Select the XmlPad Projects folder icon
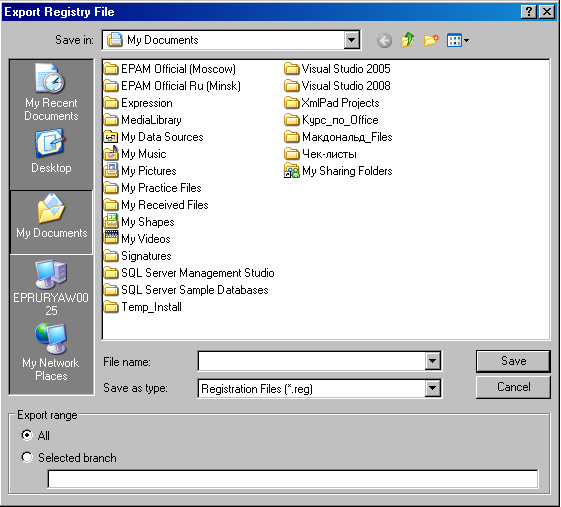Screen dimensions: 561x507 292,103
